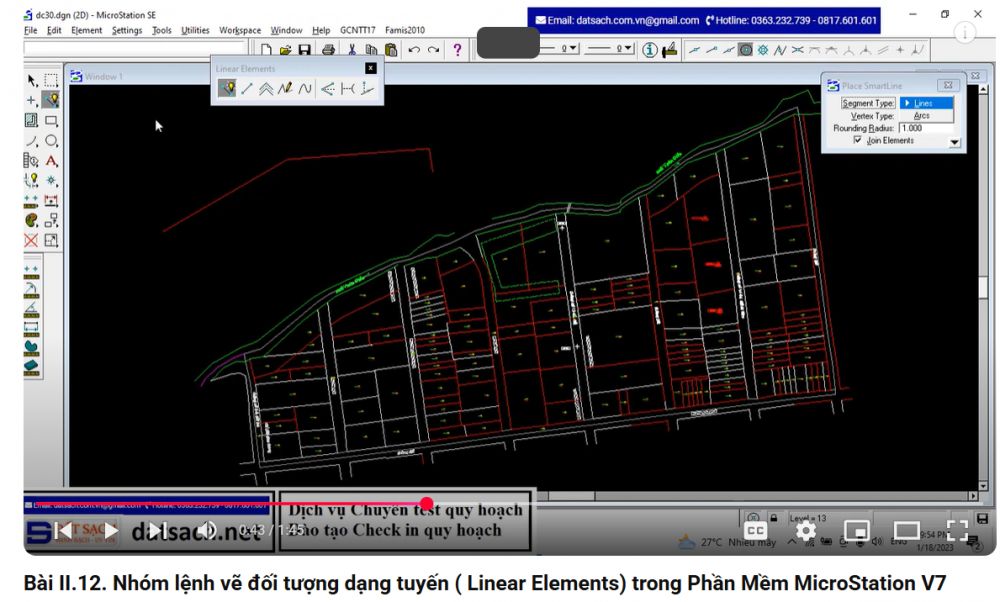This screenshot has width=1000, height=602.
Task: Toggle the Join Elements checkbox
Action: coord(857,141)
